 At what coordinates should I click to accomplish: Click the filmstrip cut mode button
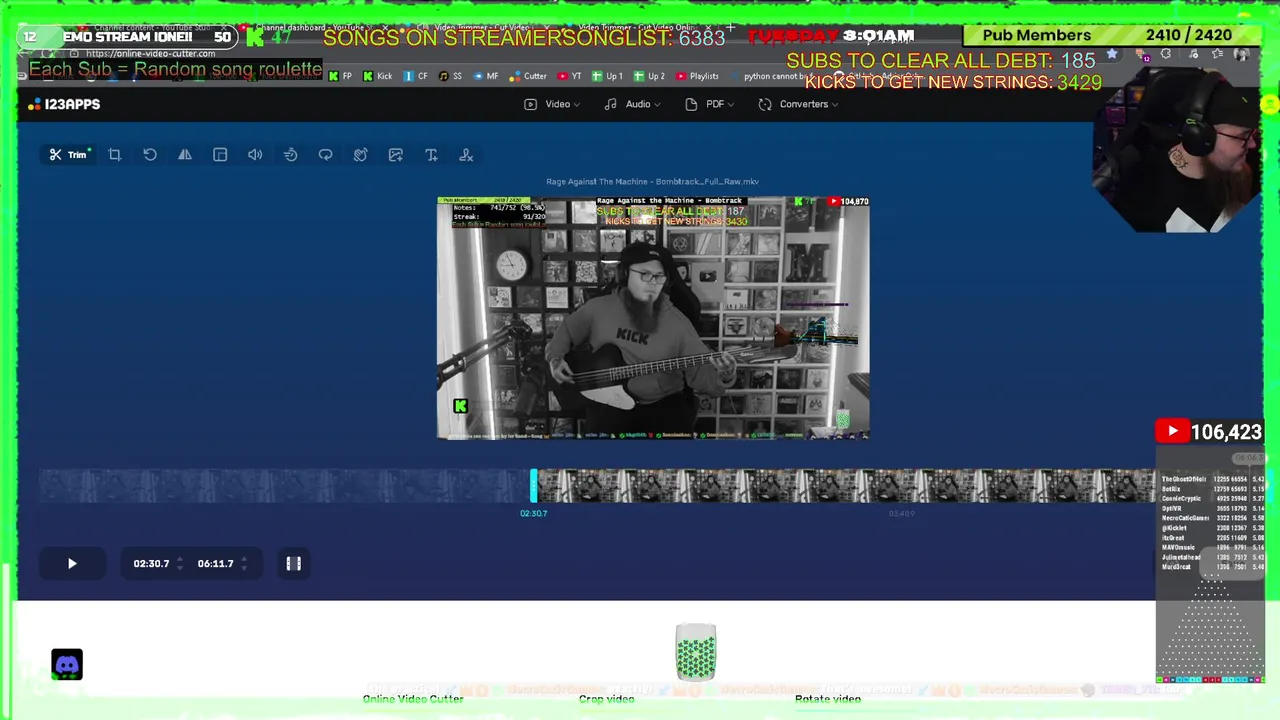[294, 564]
